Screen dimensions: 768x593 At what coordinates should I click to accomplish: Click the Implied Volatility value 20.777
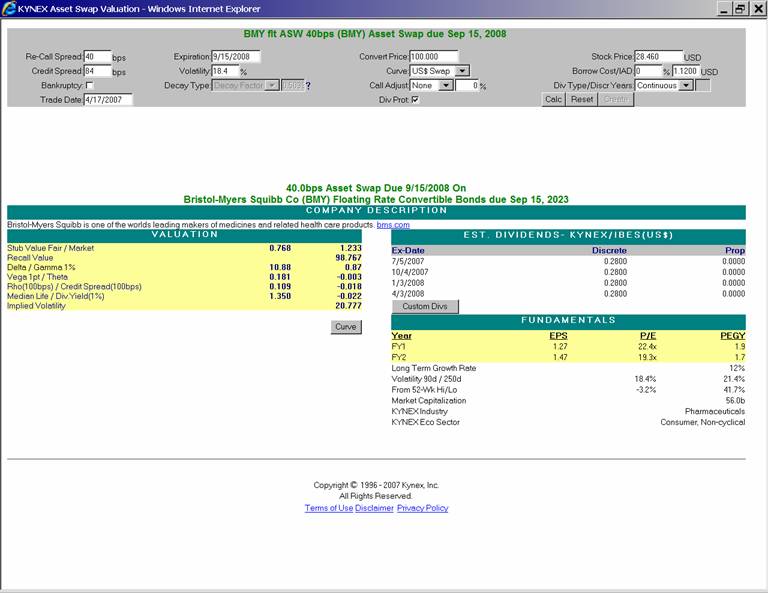(x=348, y=306)
